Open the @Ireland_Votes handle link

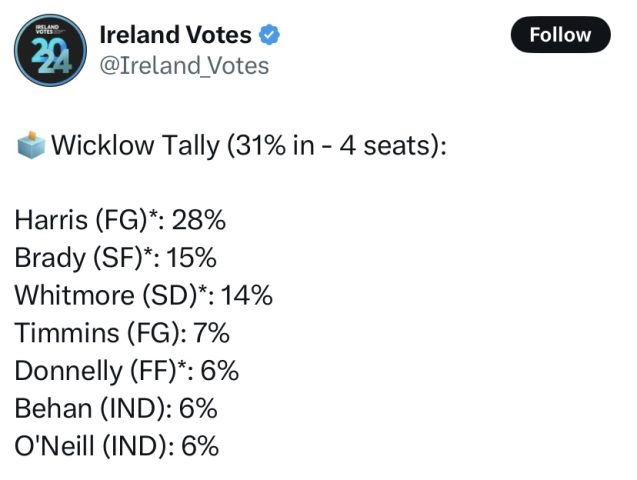184,66
